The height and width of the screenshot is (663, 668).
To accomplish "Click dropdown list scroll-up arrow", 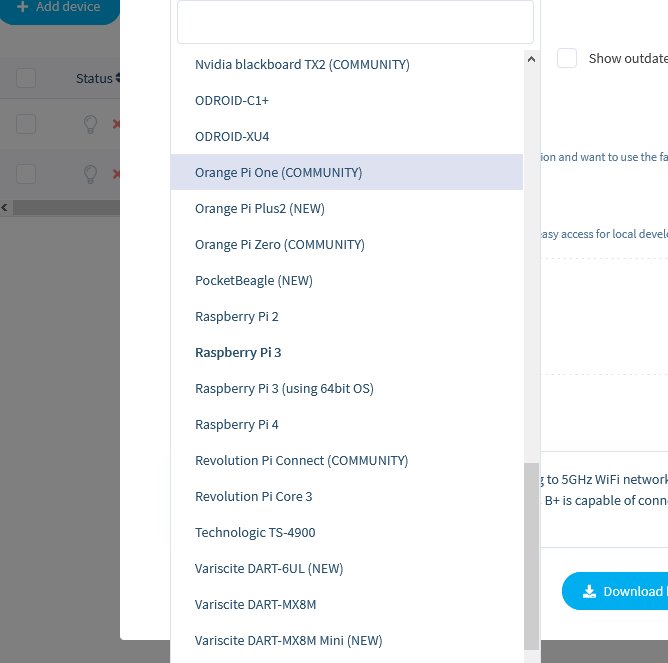I will tap(531, 59).
